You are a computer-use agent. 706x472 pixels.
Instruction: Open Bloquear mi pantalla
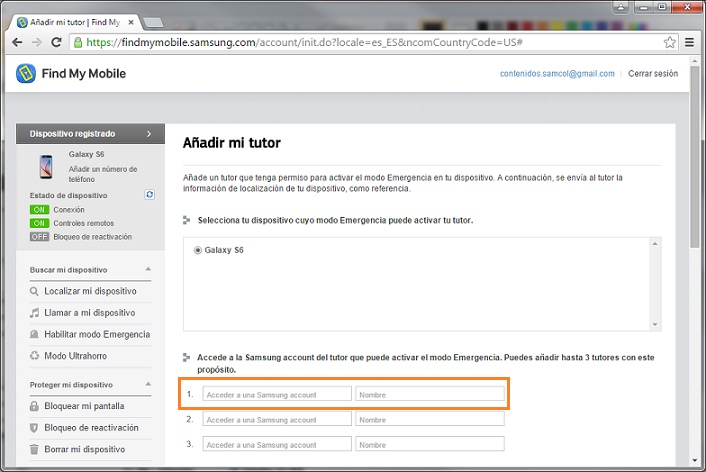(x=84, y=406)
